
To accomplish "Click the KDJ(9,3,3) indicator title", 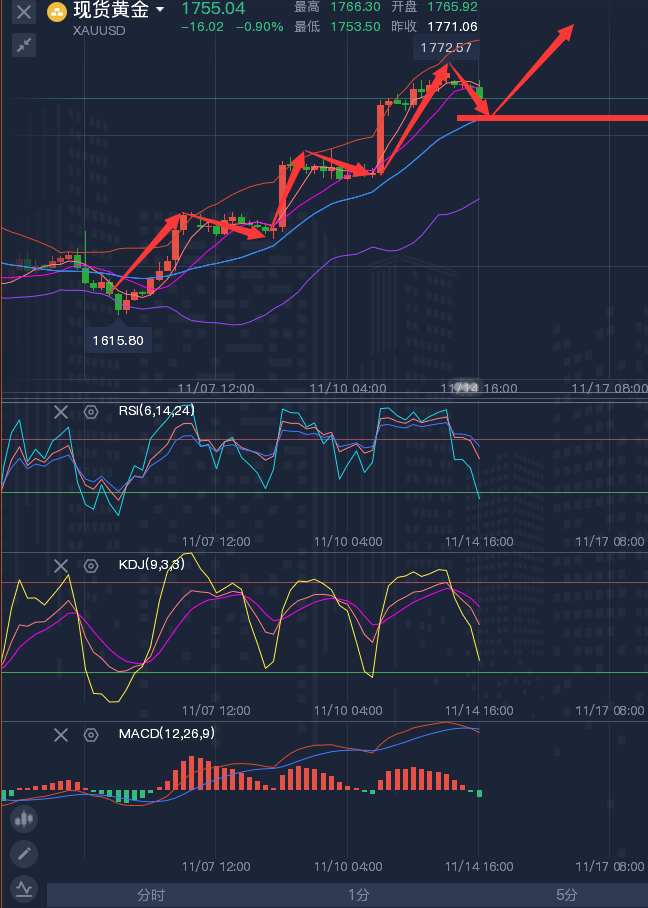I will point(152,564).
